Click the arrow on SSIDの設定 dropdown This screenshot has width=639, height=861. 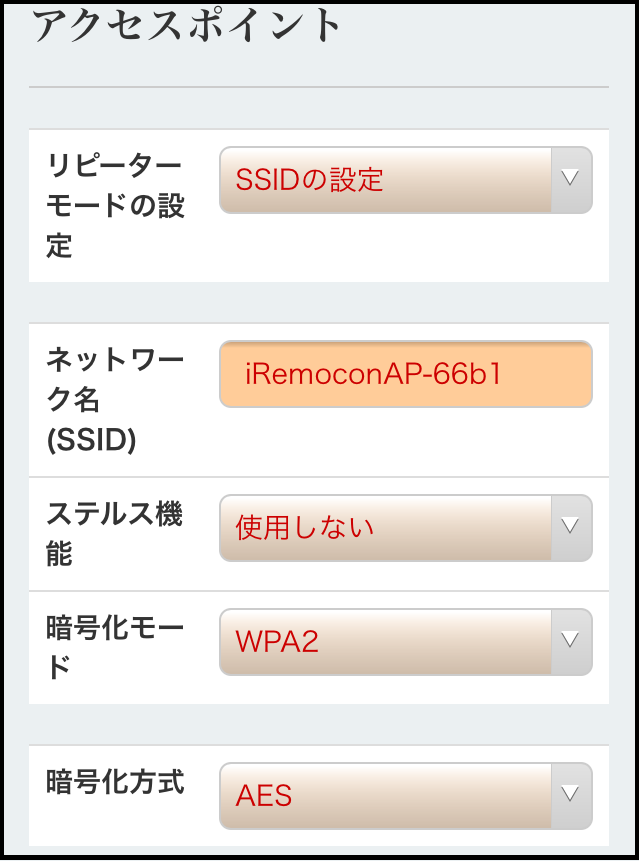(x=571, y=180)
